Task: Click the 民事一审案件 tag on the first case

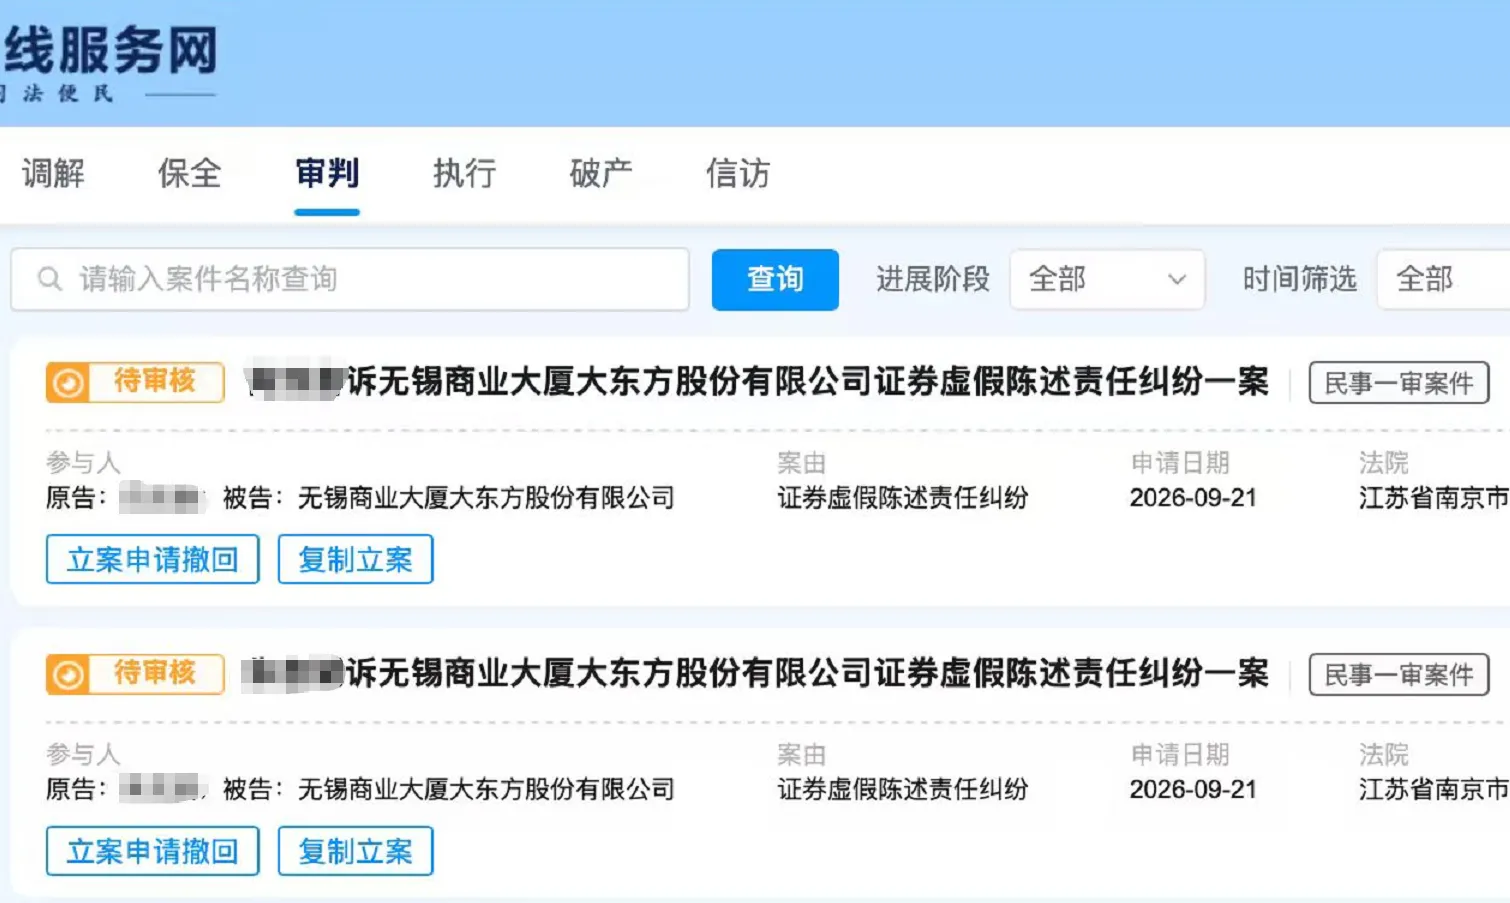Action: click(1399, 383)
